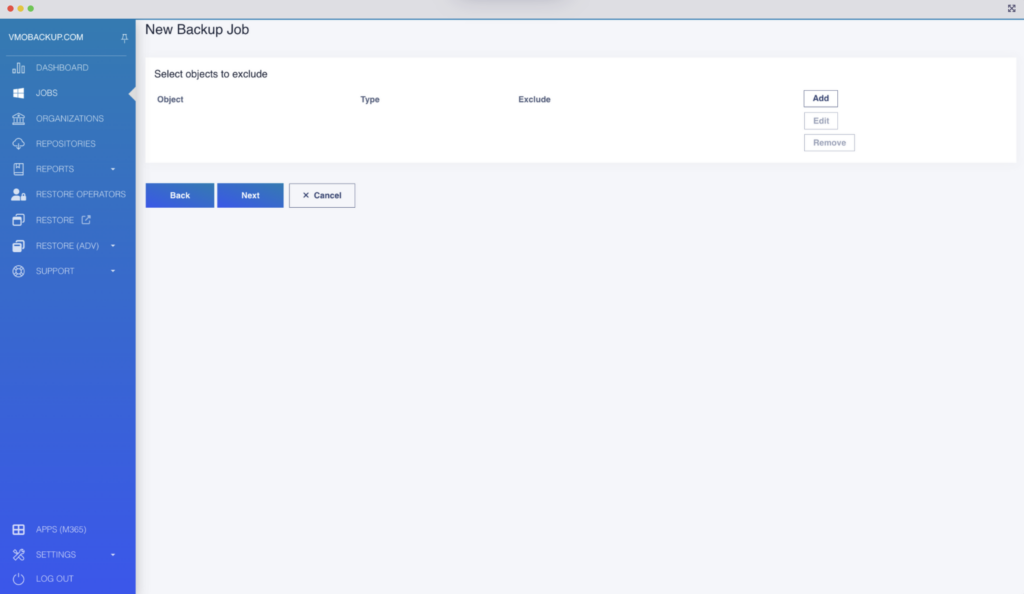Expand the Settings submenu arrow

click(113, 555)
